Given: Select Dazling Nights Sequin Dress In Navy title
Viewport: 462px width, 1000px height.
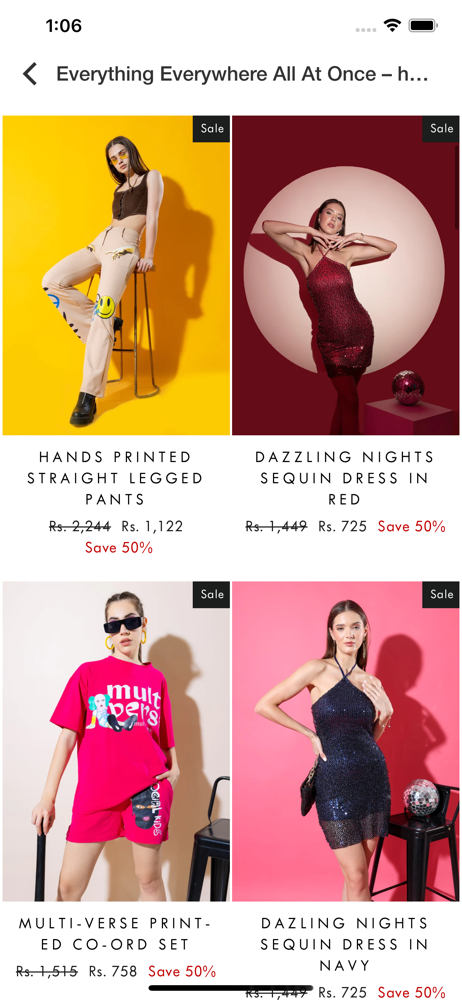Looking at the screenshot, I should click(x=345, y=944).
